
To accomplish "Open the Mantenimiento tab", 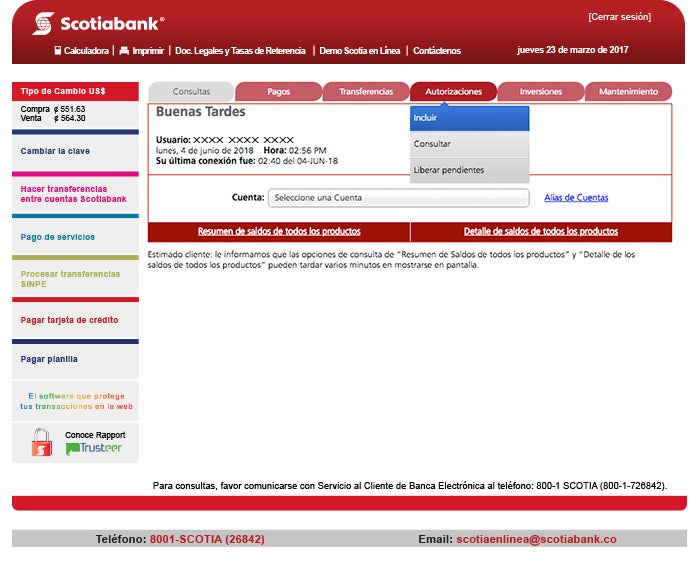I will 628,92.
